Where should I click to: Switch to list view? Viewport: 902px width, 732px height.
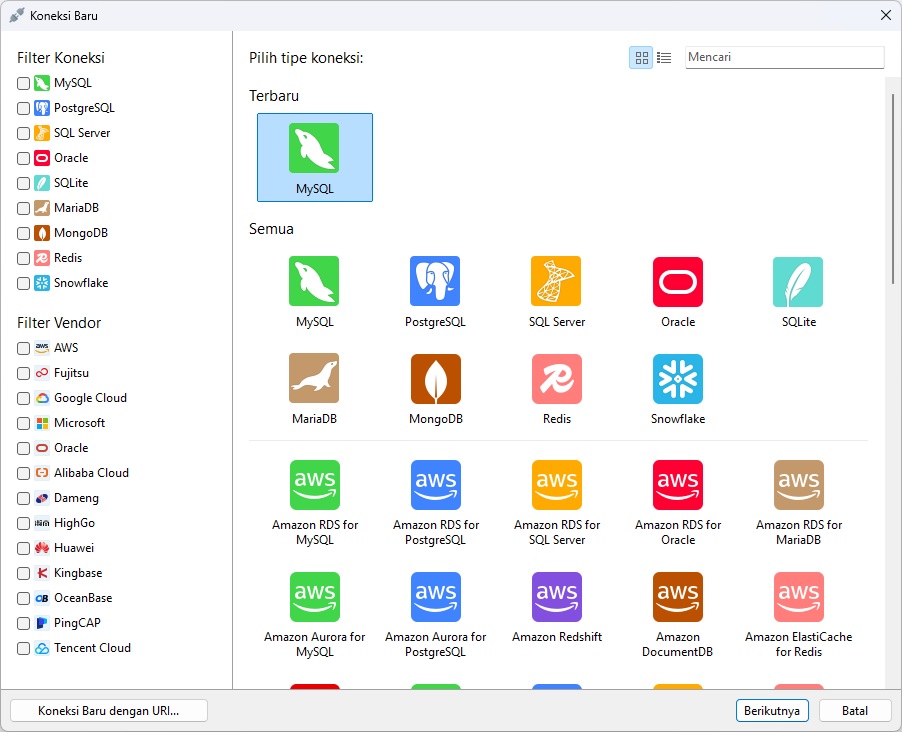(664, 58)
